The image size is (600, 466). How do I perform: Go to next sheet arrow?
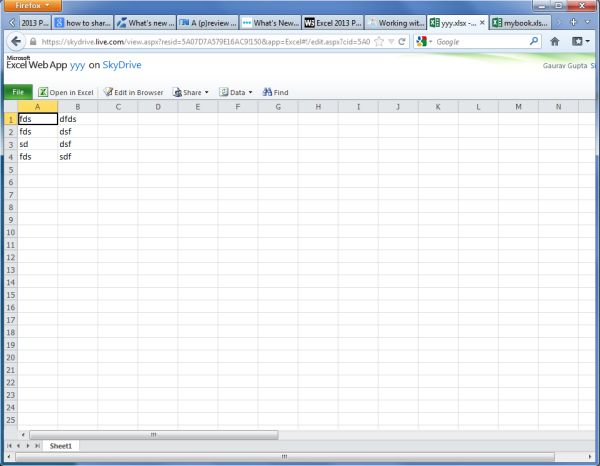coord(28,446)
